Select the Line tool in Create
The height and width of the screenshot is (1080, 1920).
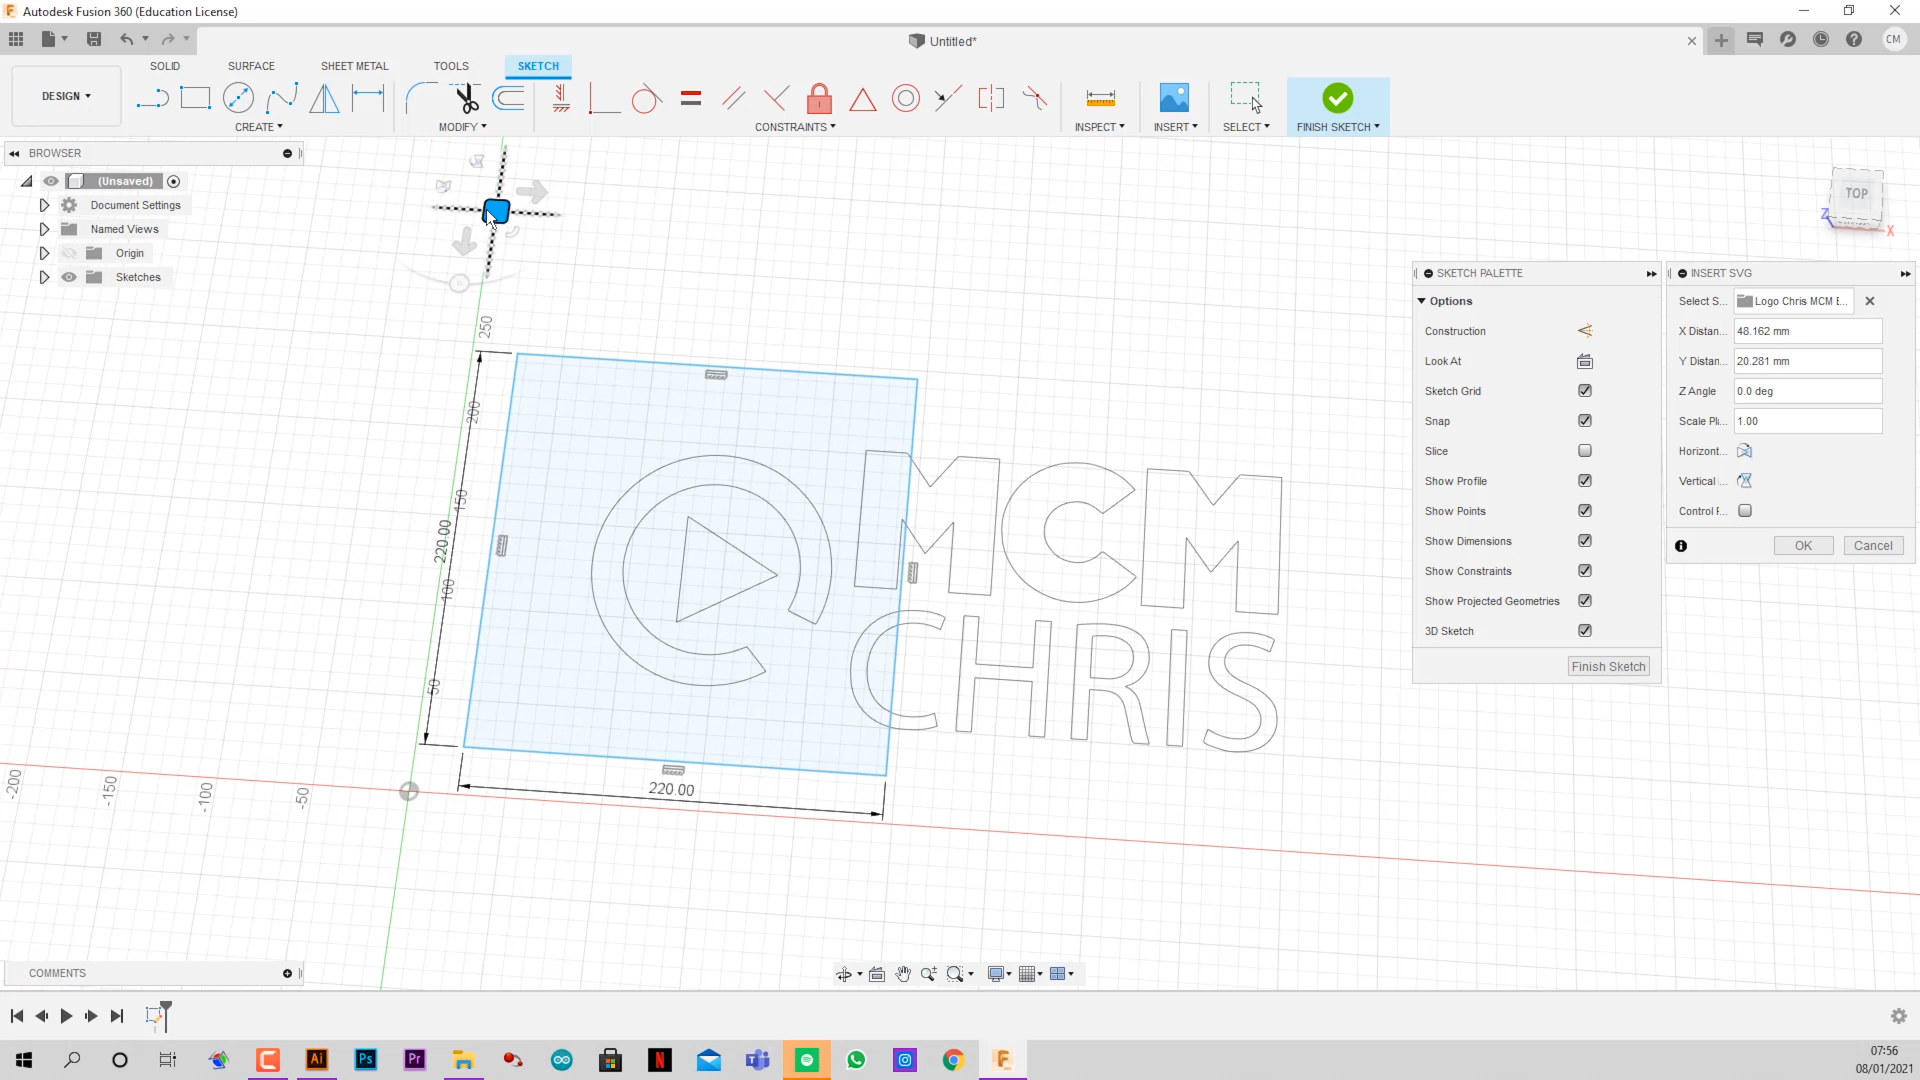click(x=152, y=98)
